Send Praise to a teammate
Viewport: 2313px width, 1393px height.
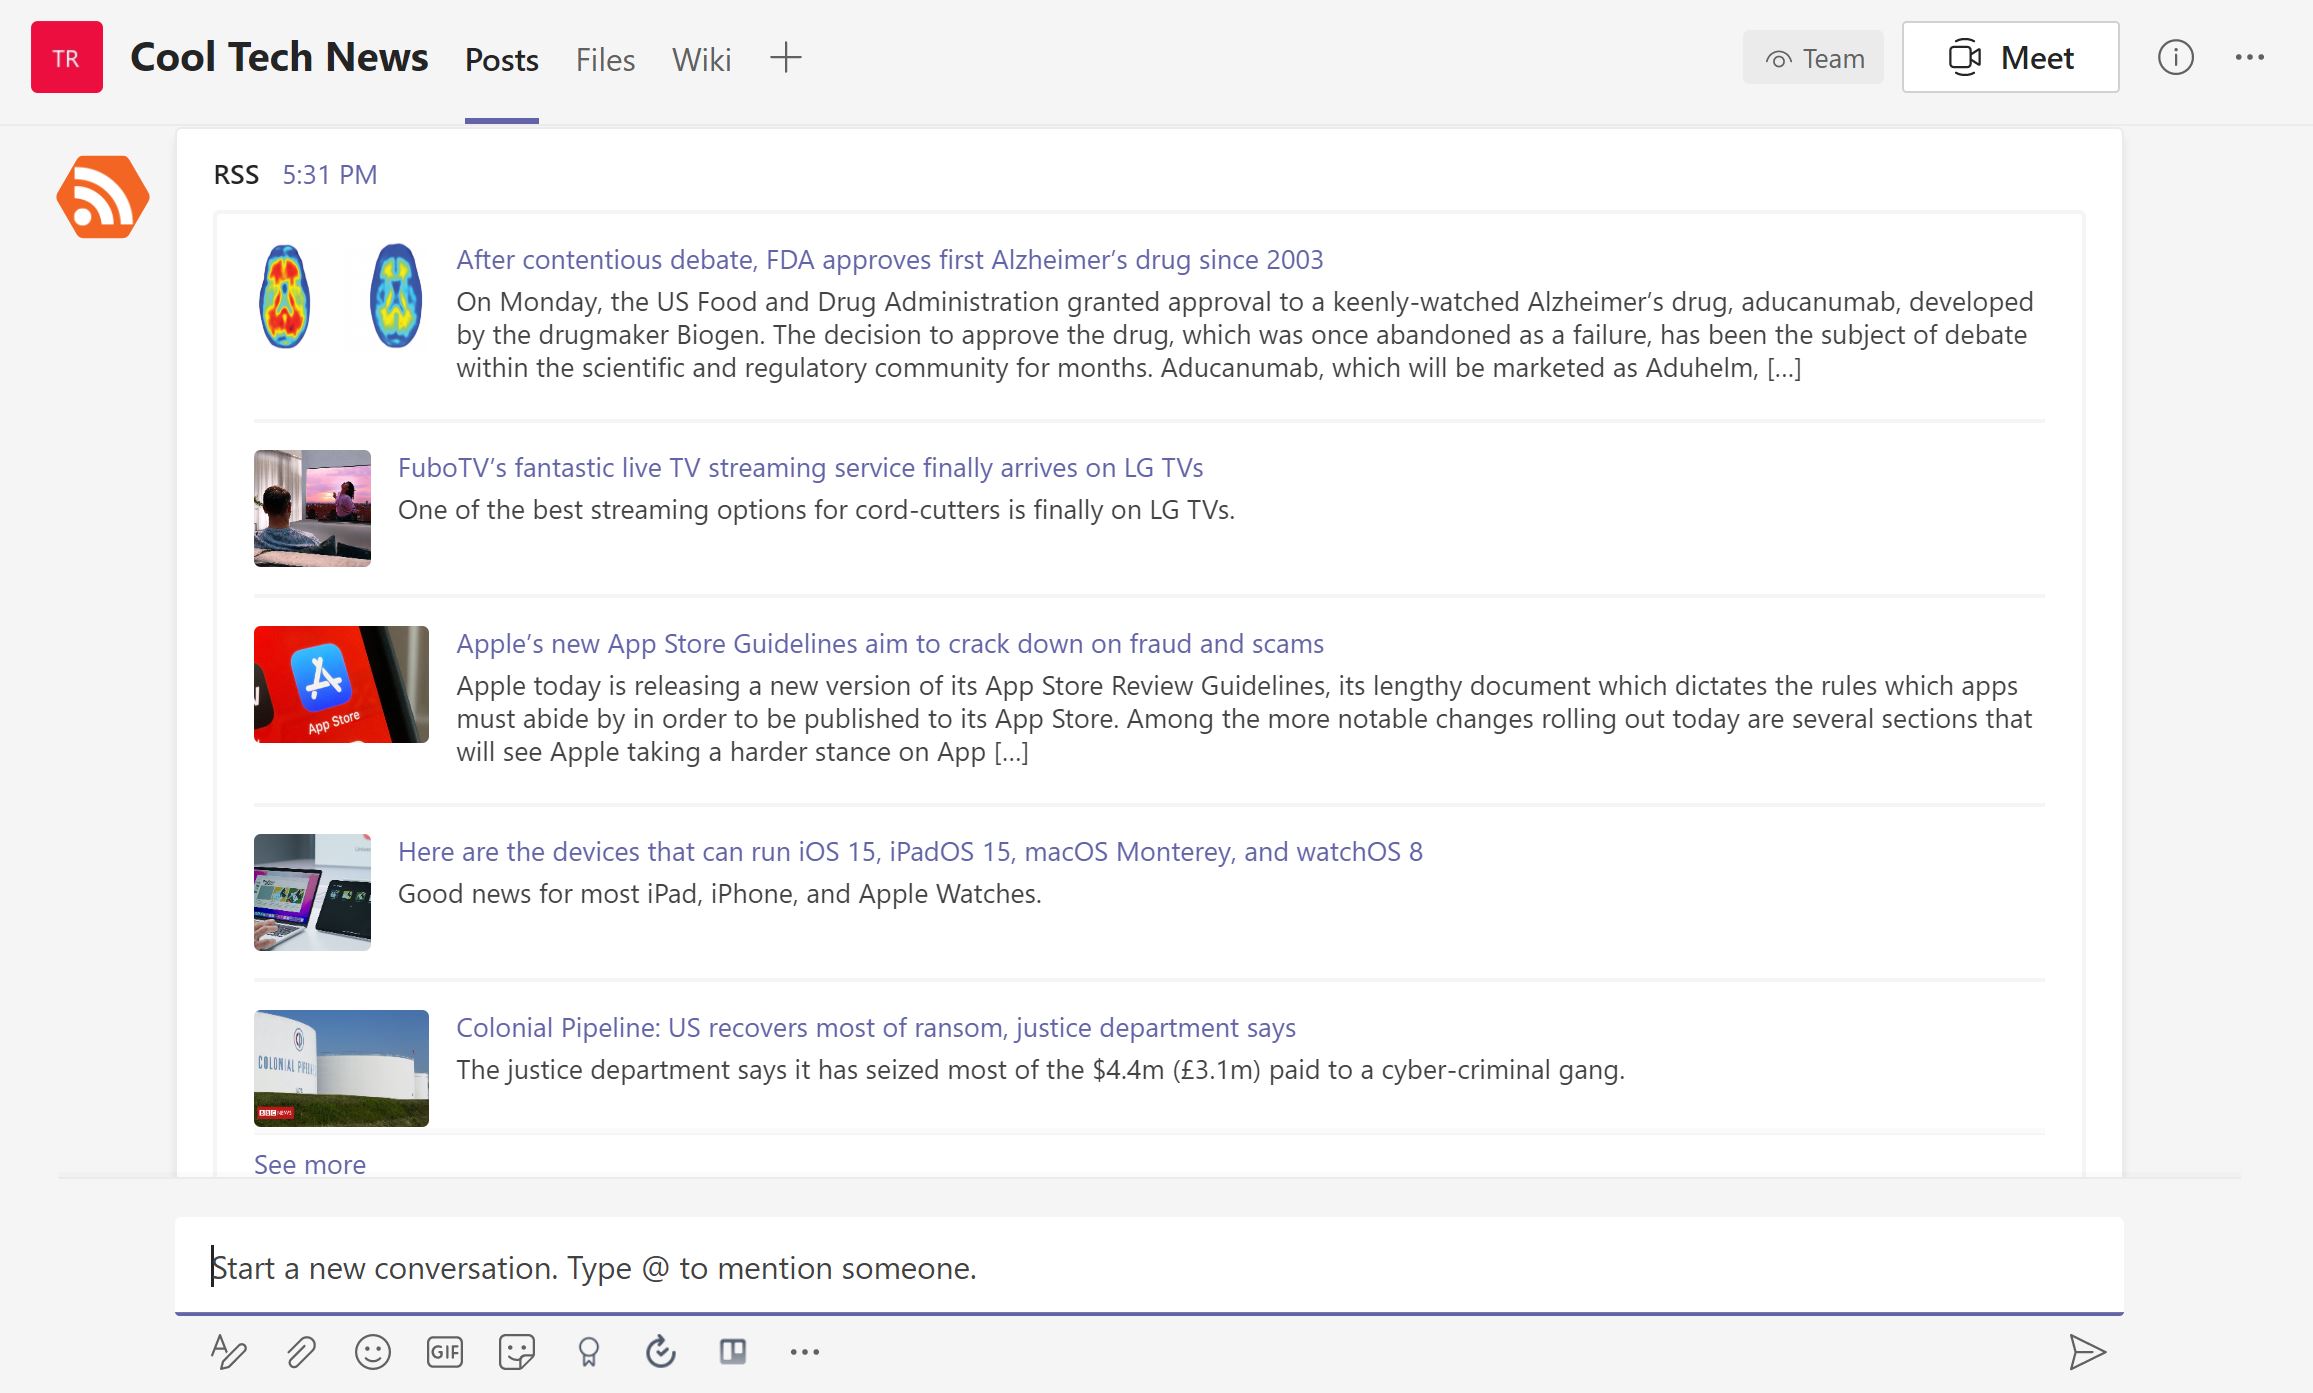(x=589, y=1351)
